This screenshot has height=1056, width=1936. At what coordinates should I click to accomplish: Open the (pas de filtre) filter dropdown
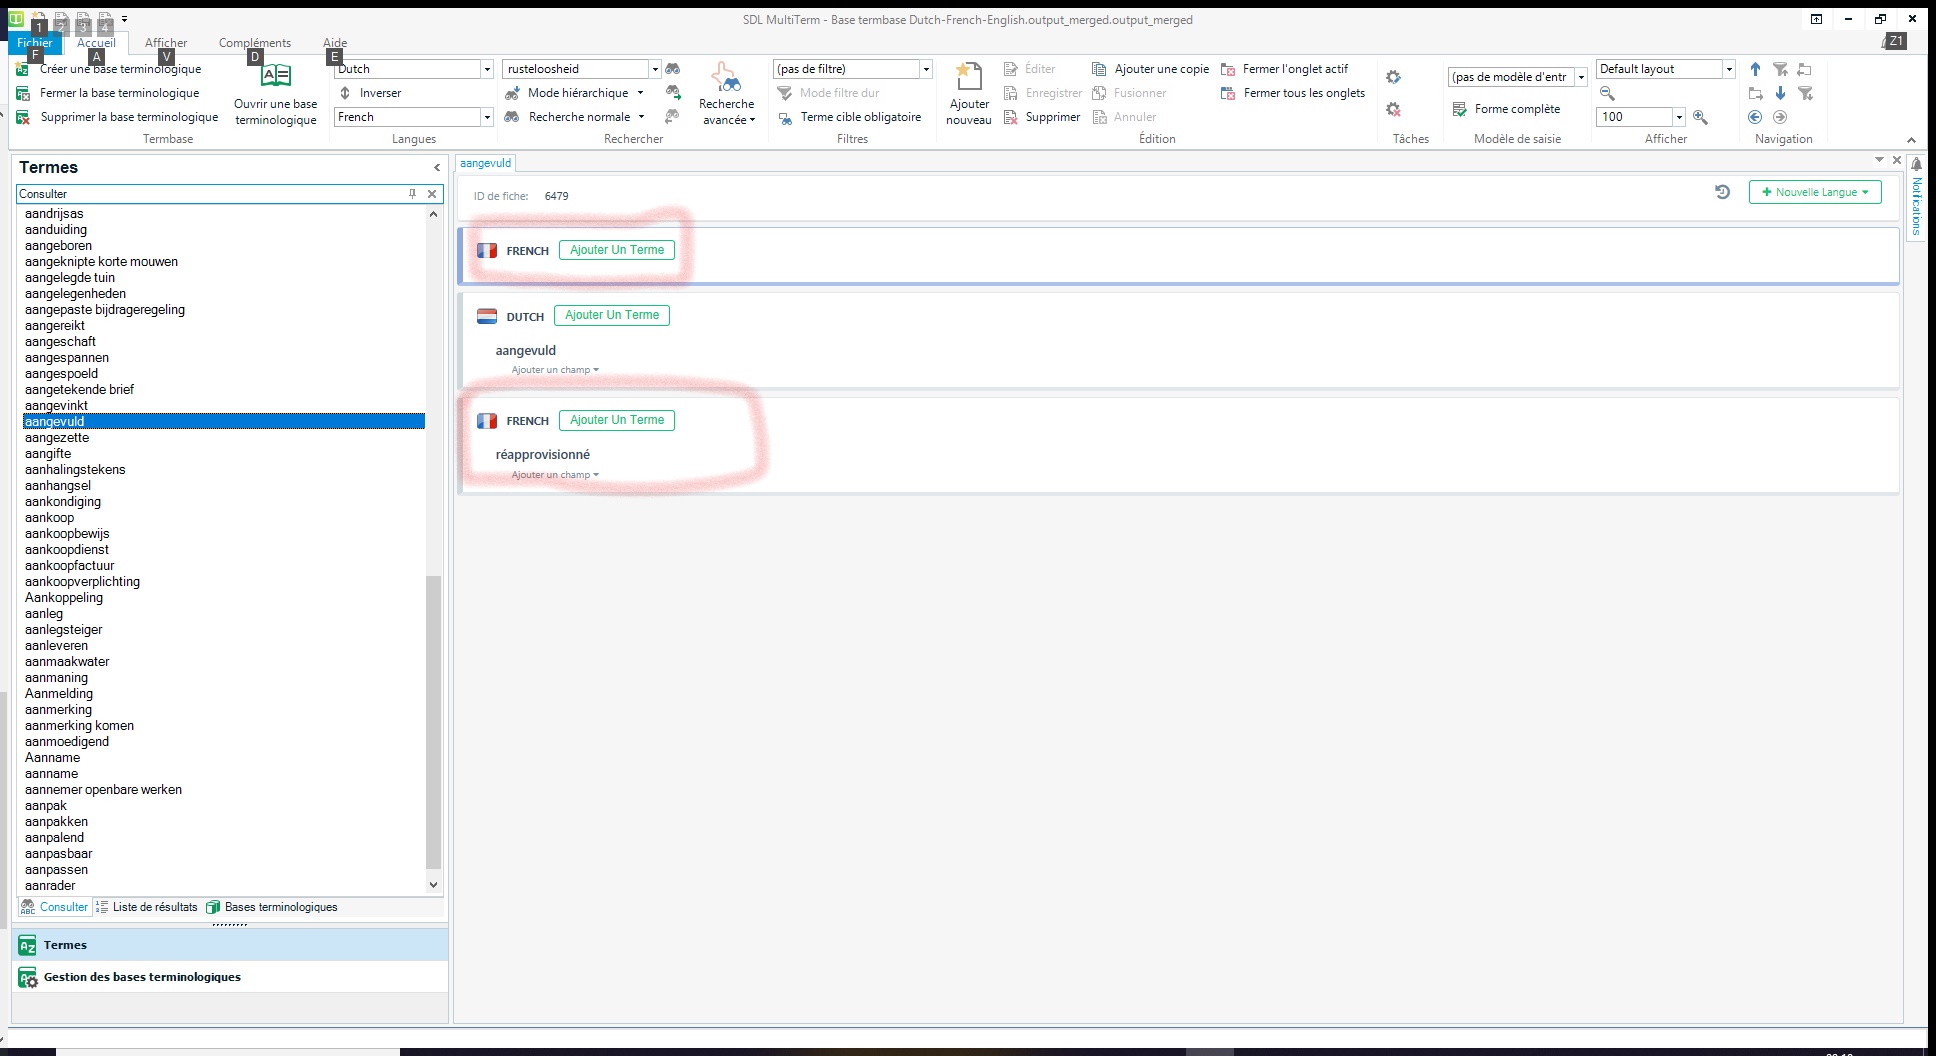[x=926, y=69]
